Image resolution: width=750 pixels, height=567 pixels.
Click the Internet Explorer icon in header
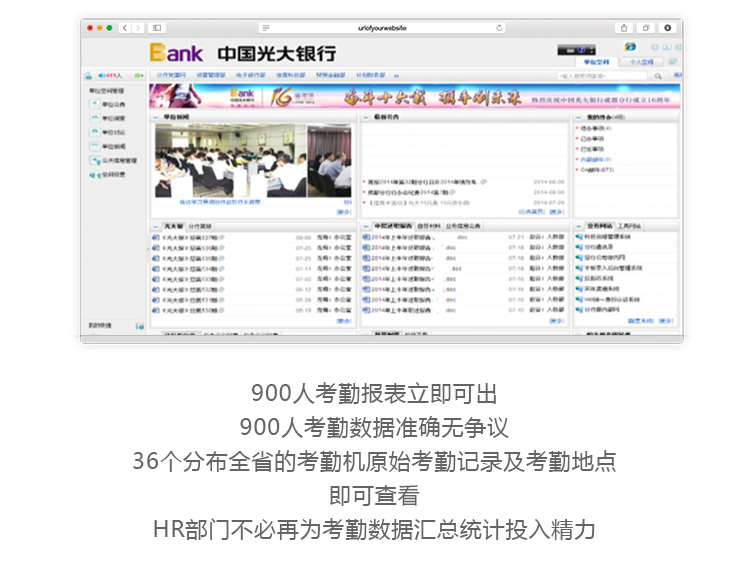coord(630,46)
